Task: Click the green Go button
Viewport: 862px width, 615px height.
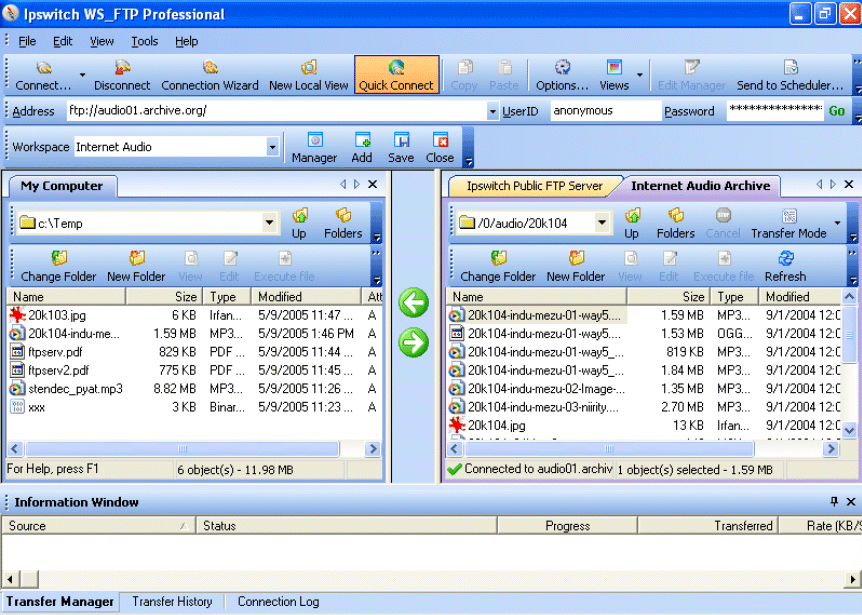Action: coord(836,111)
